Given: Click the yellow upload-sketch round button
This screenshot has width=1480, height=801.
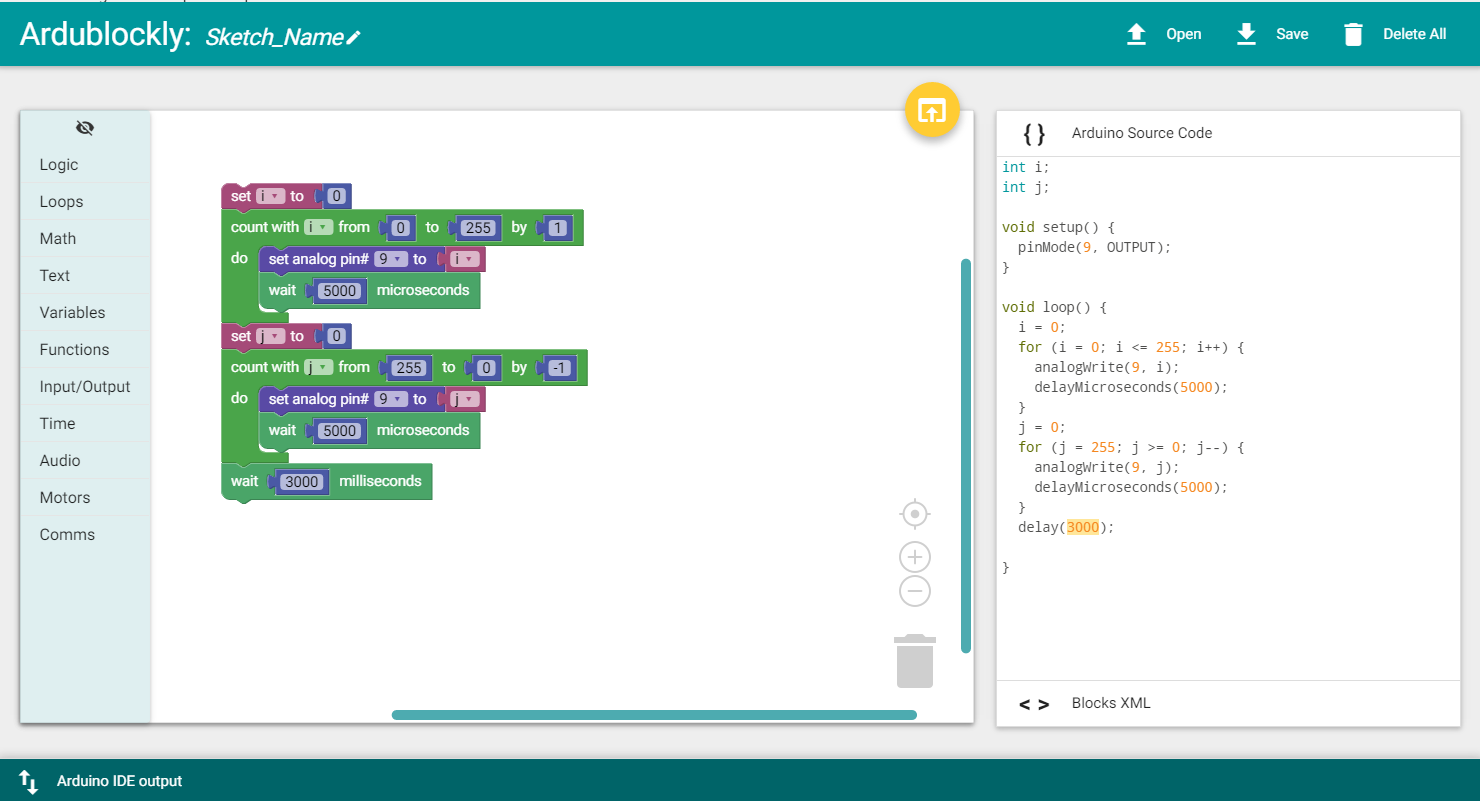Looking at the screenshot, I should 932,109.
